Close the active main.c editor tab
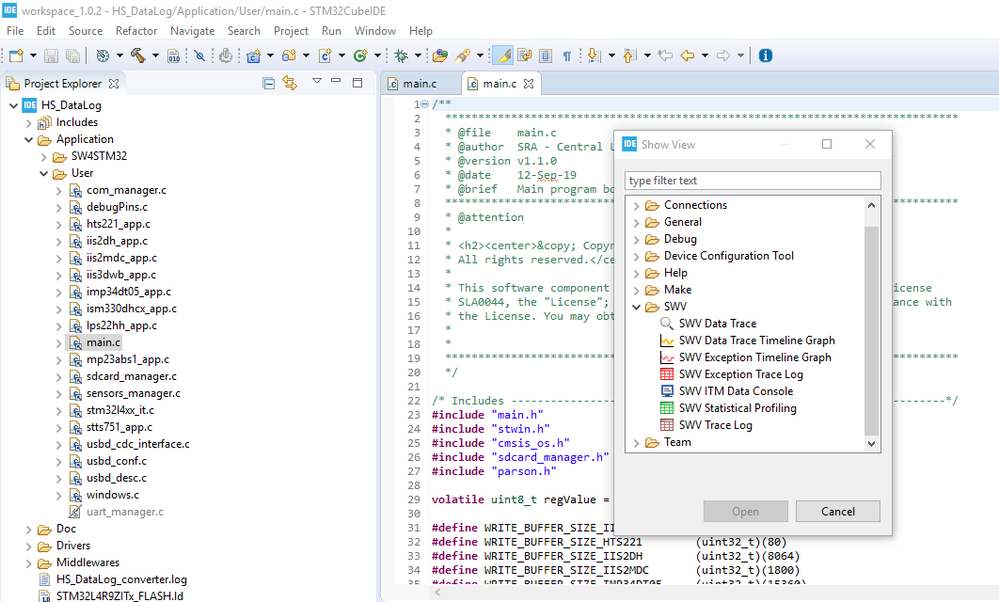The image size is (999, 602). point(528,83)
